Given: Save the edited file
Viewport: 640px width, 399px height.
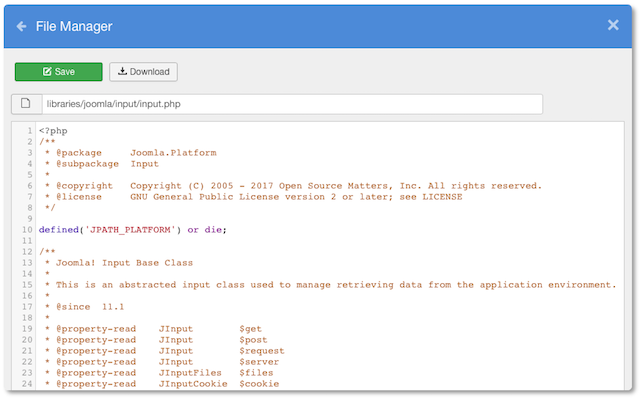Looking at the screenshot, I should (59, 72).
